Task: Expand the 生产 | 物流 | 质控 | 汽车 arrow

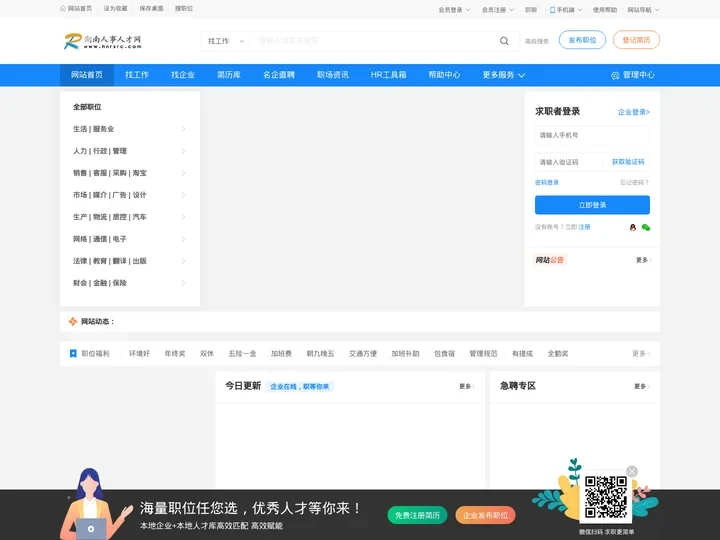Action: point(183,217)
